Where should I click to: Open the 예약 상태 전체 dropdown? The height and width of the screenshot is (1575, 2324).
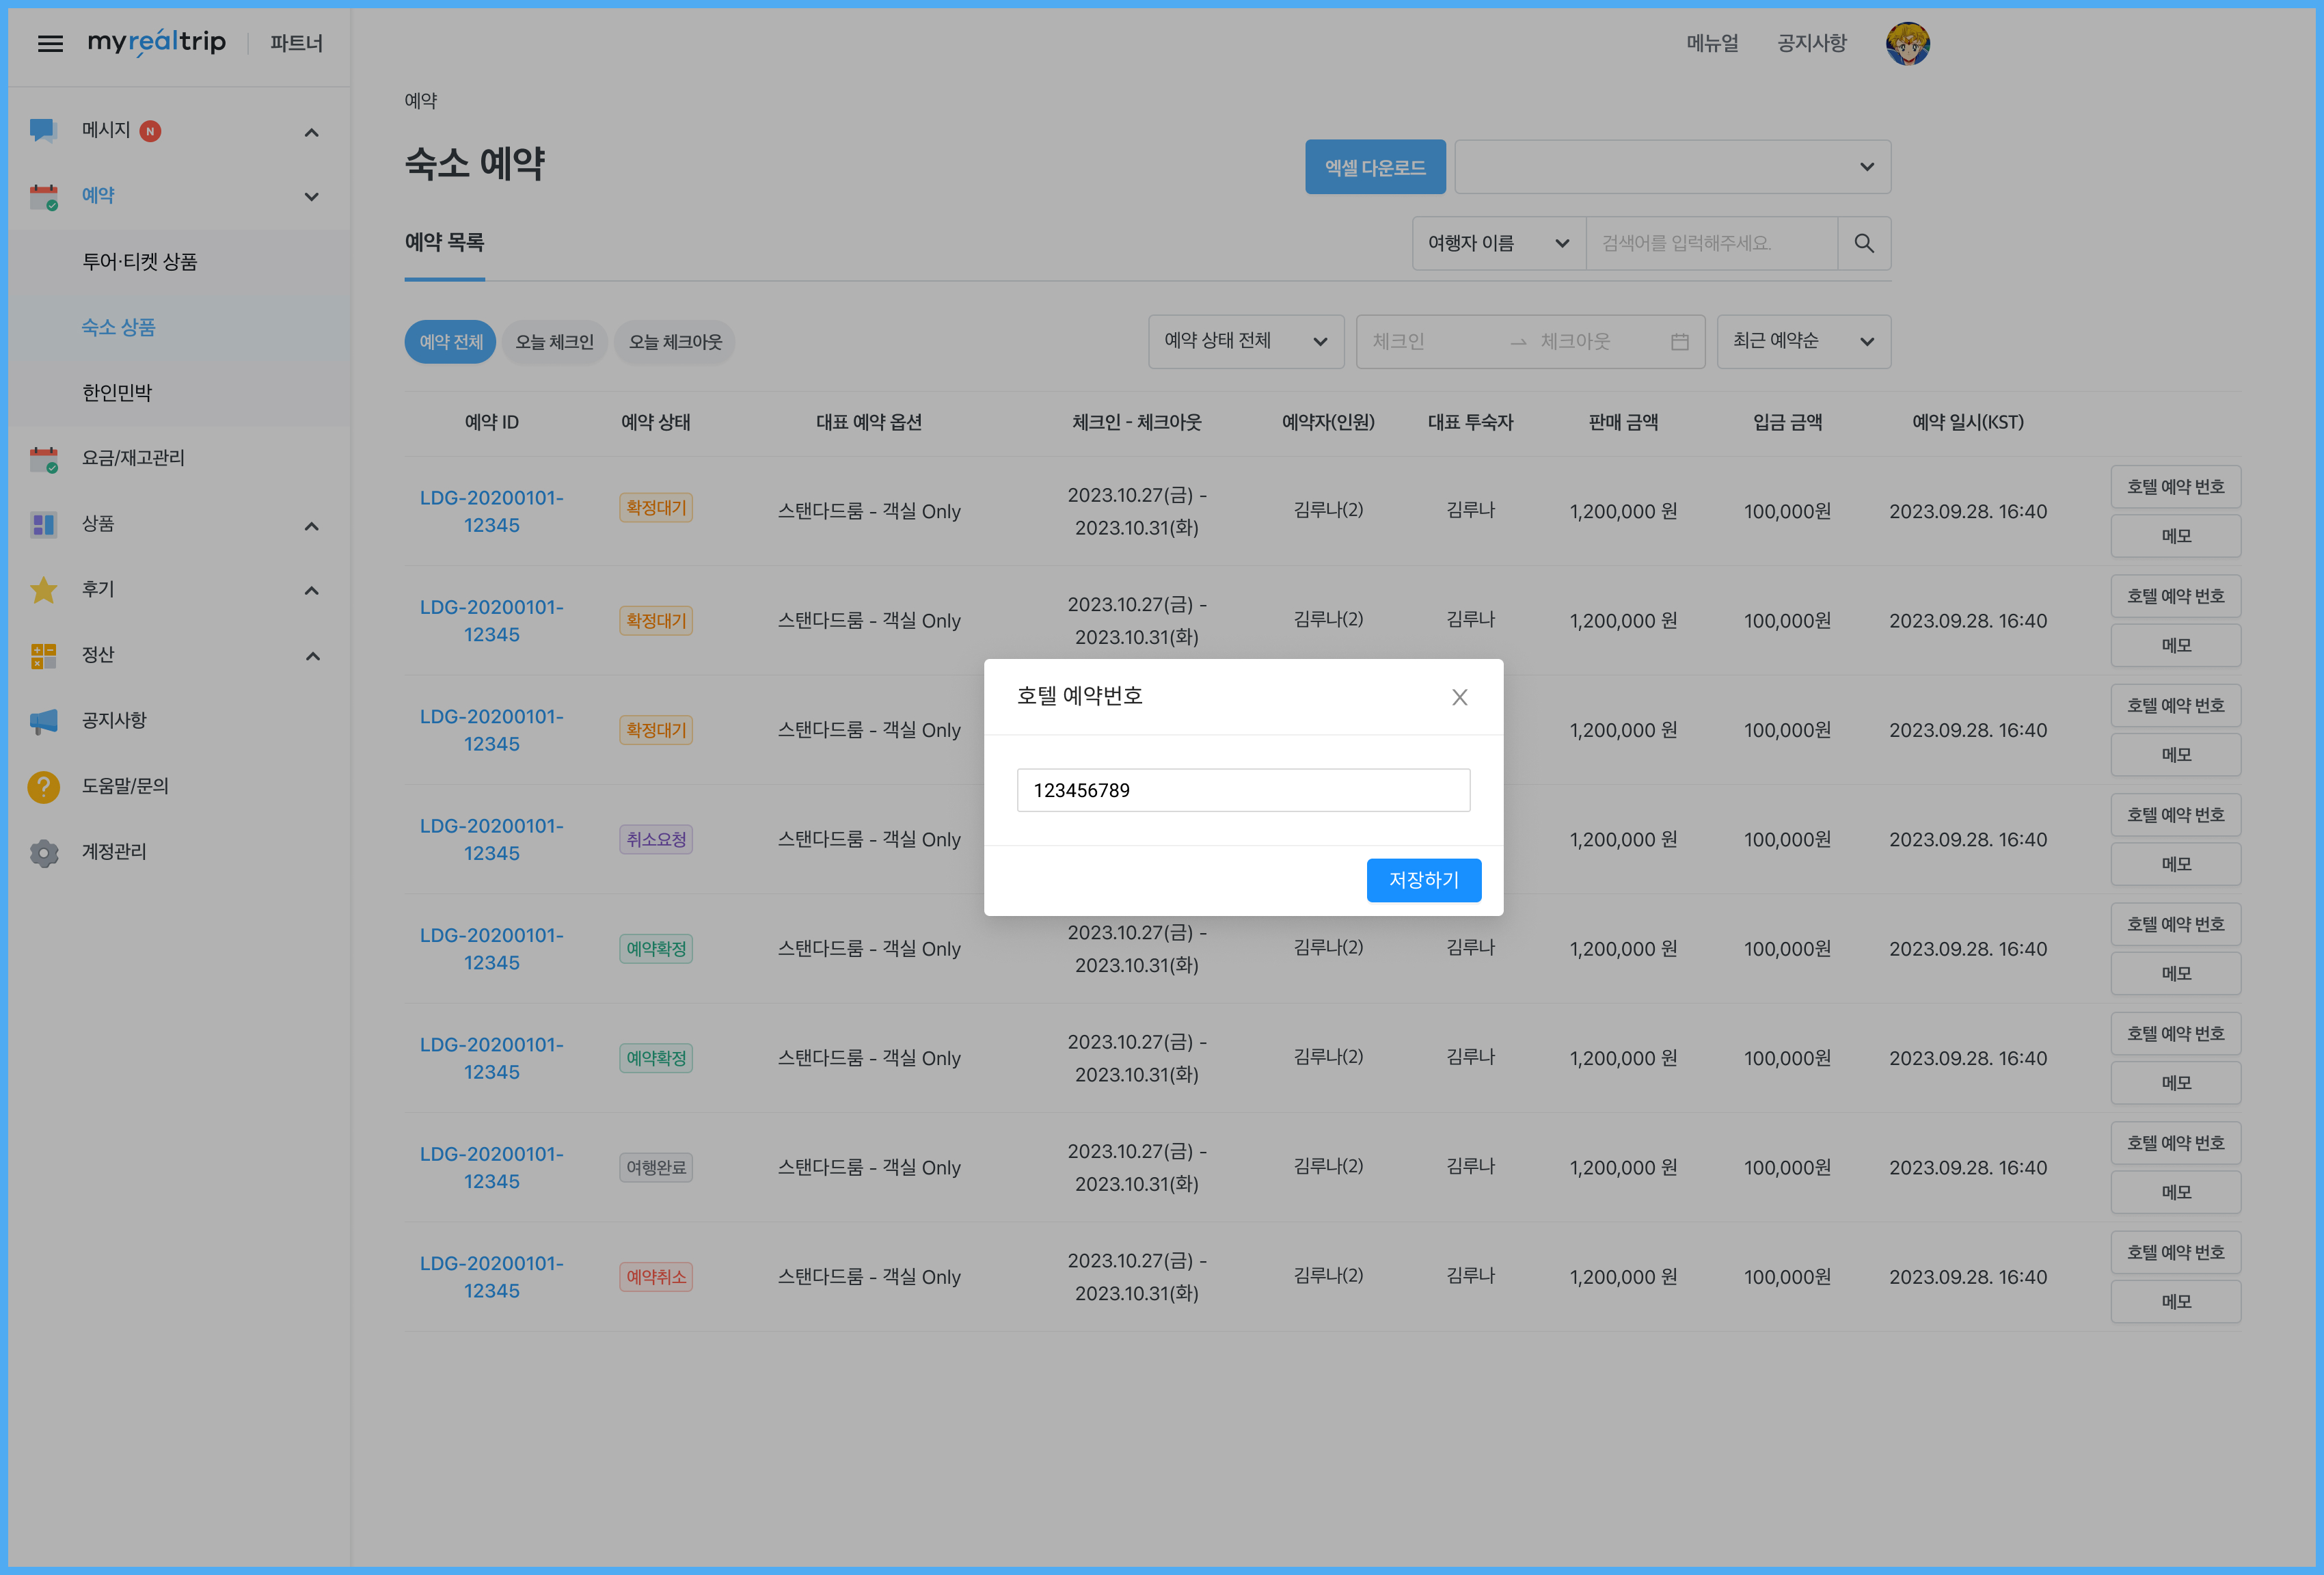1245,342
